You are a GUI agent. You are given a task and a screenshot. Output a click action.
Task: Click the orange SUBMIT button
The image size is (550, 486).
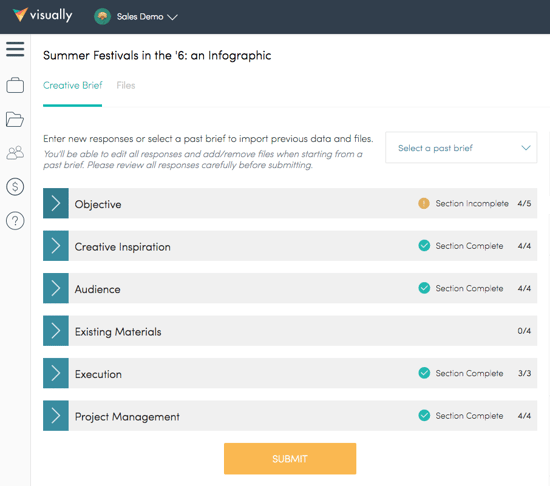tap(290, 459)
